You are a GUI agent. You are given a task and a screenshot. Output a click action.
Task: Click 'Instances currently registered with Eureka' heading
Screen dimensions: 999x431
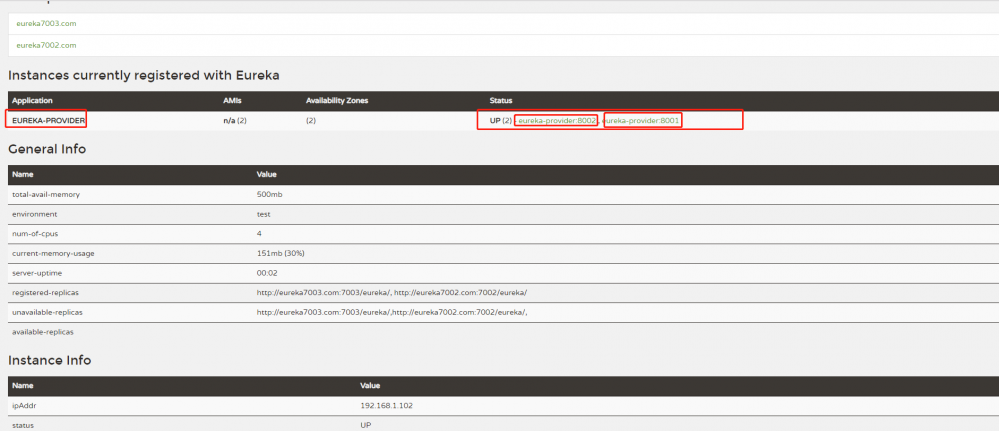(x=144, y=76)
